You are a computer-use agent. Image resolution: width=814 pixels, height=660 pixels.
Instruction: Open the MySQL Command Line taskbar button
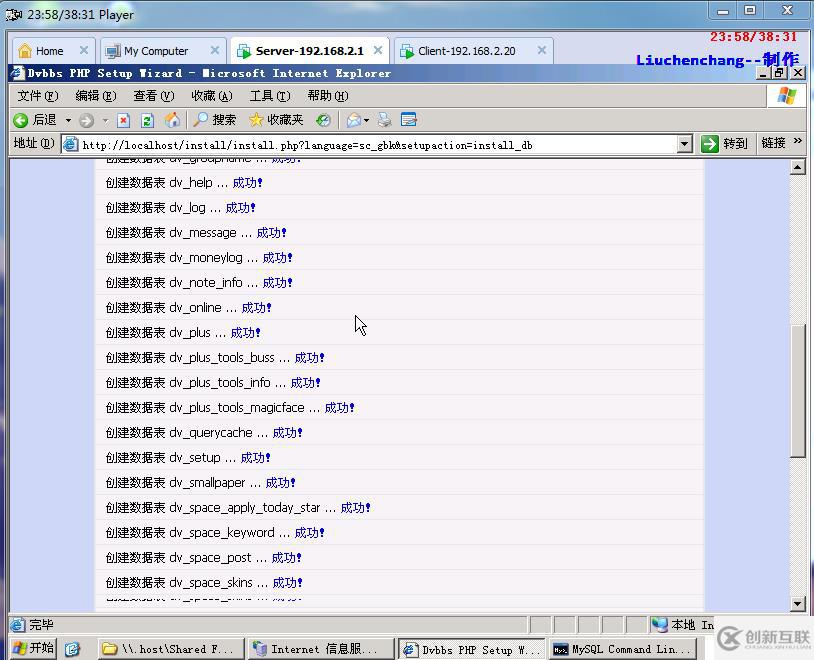coord(622,649)
